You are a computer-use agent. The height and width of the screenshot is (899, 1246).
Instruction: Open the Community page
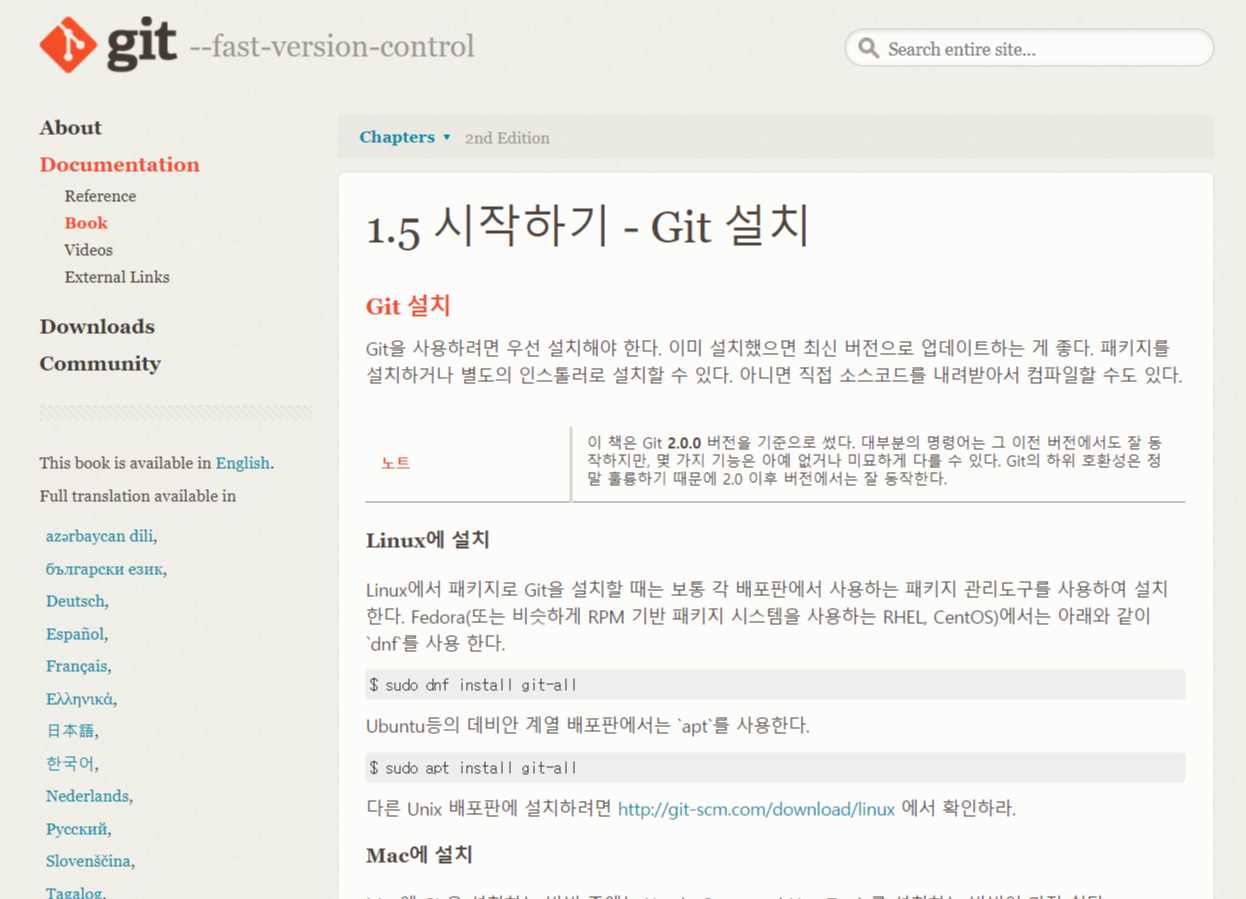click(x=100, y=363)
